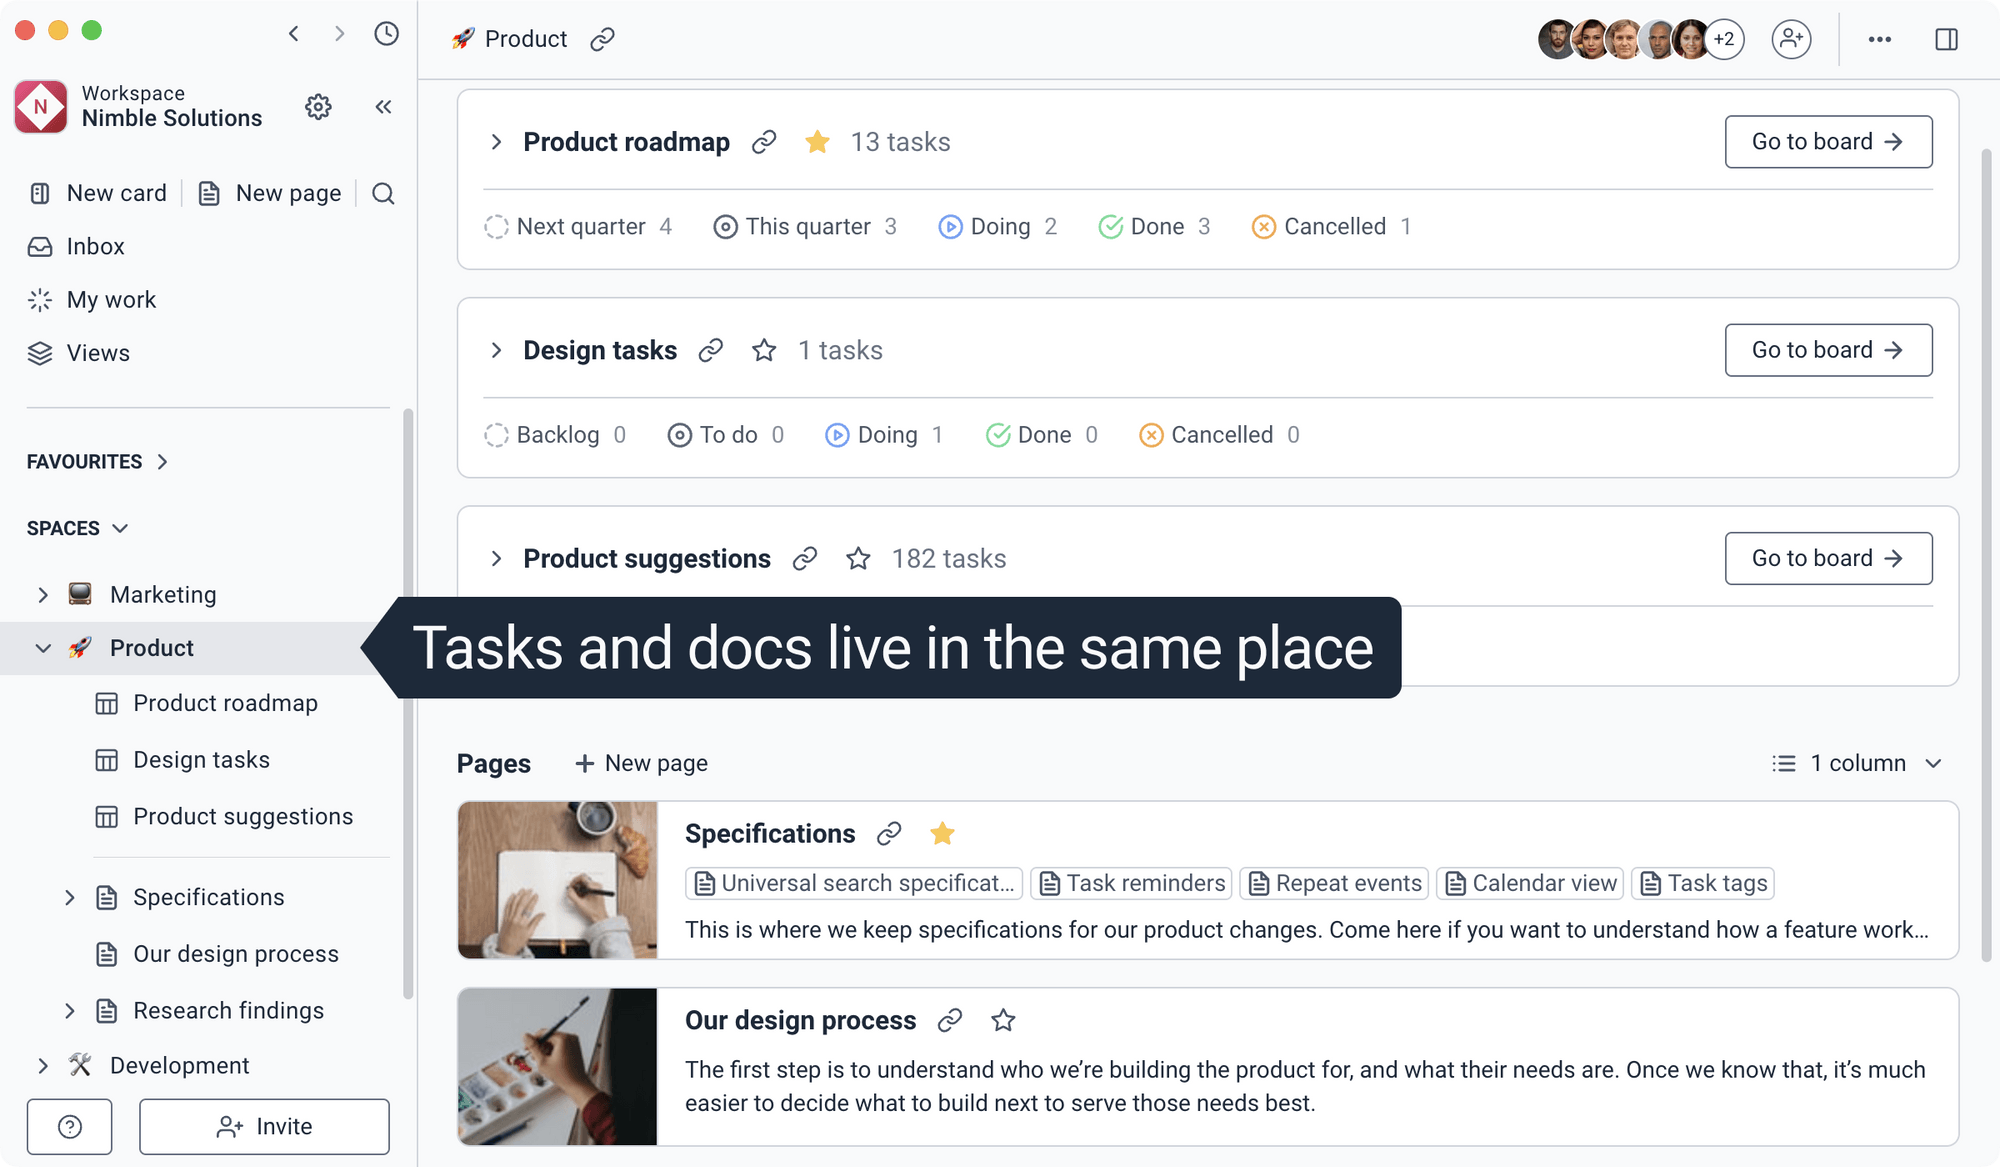Screen dimensions: 2000x1167
Task: Toggle favourite on Our design process page
Action: click(x=1003, y=1020)
